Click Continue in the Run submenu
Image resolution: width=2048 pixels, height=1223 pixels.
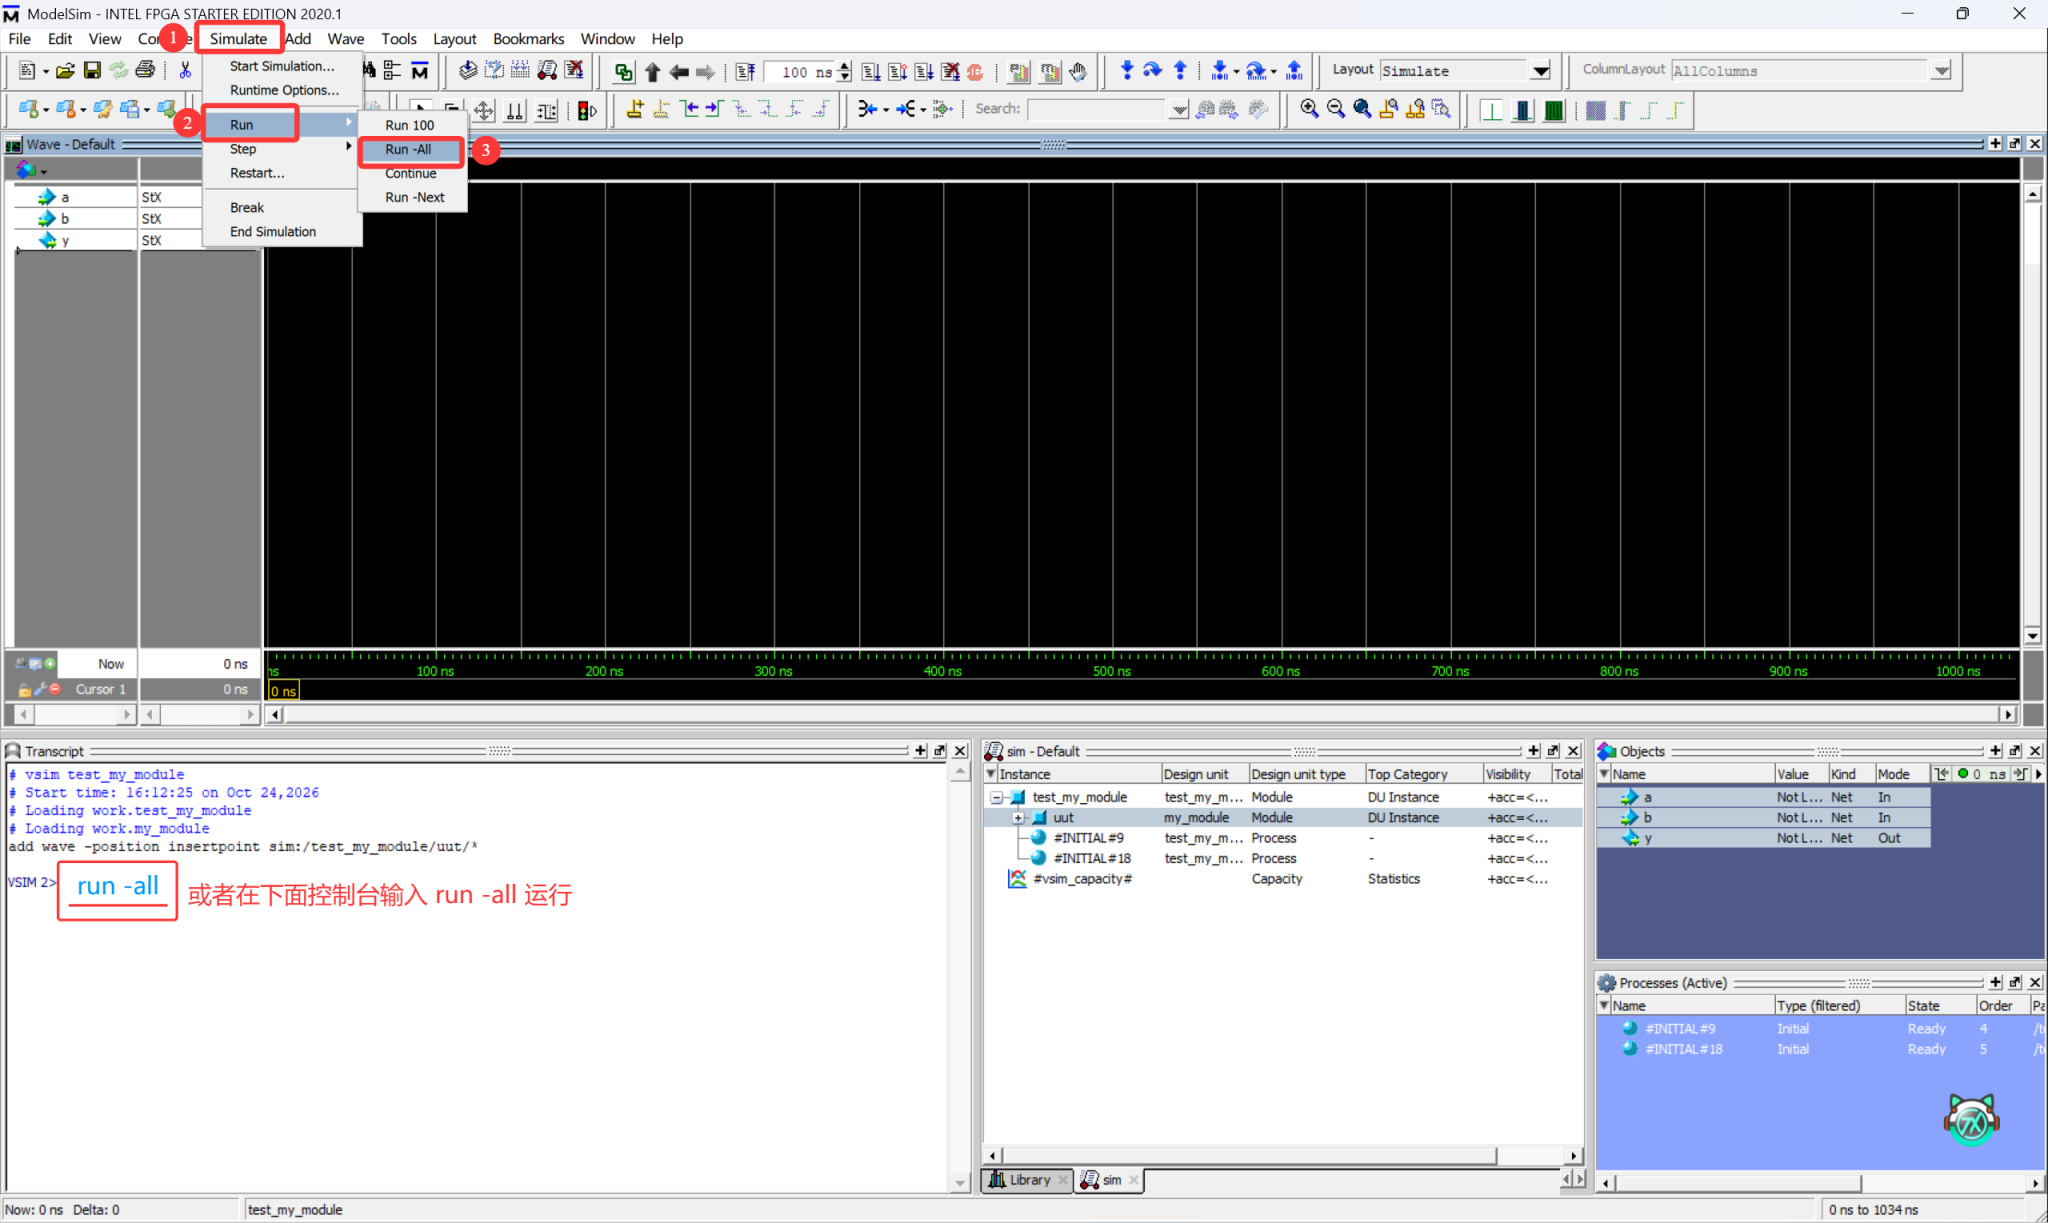coord(411,173)
